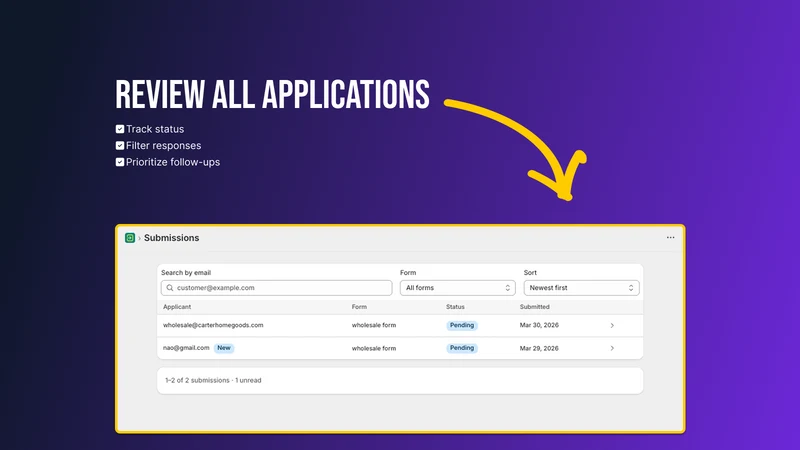Toggle the Filter responses checkbox
800x450 pixels.
[120, 145]
